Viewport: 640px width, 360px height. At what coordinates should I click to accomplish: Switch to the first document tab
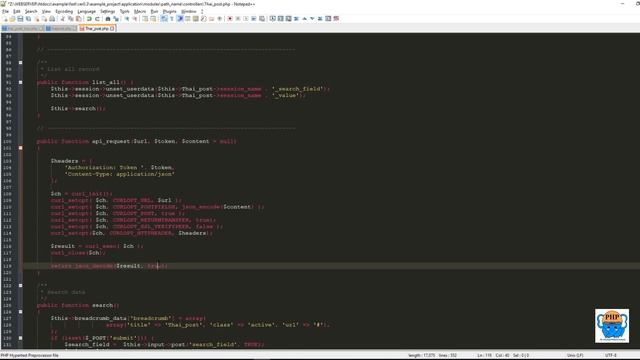(x=22, y=29)
